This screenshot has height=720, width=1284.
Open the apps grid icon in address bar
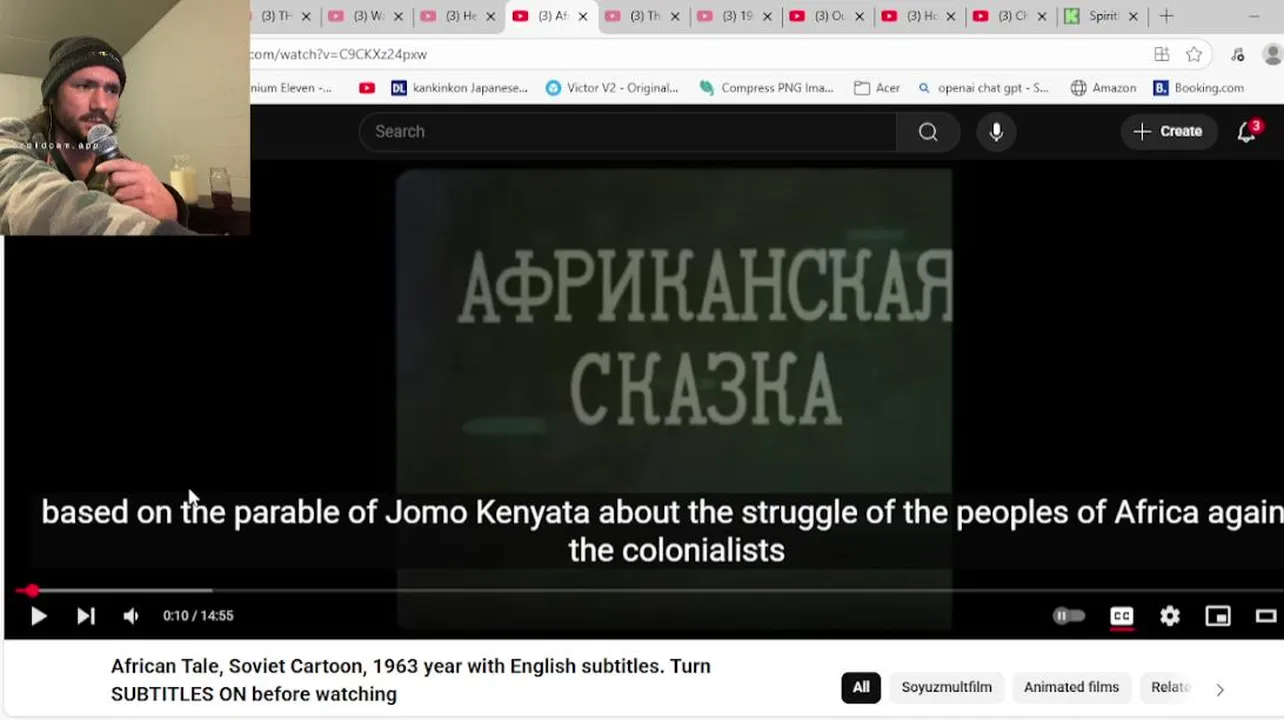(x=1162, y=54)
